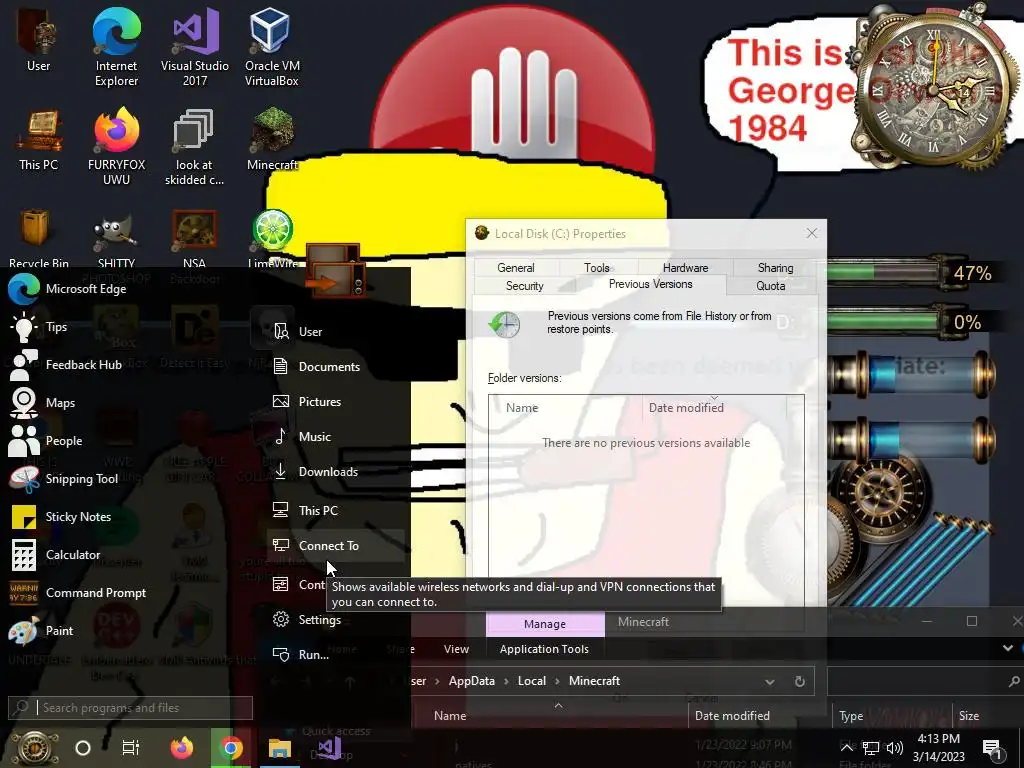Click the steampunk Start button

[x=33, y=748]
